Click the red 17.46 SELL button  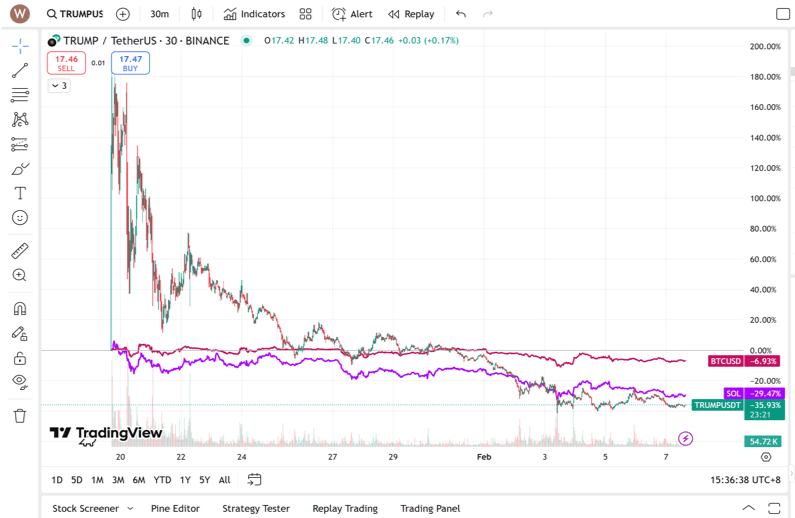point(66,63)
